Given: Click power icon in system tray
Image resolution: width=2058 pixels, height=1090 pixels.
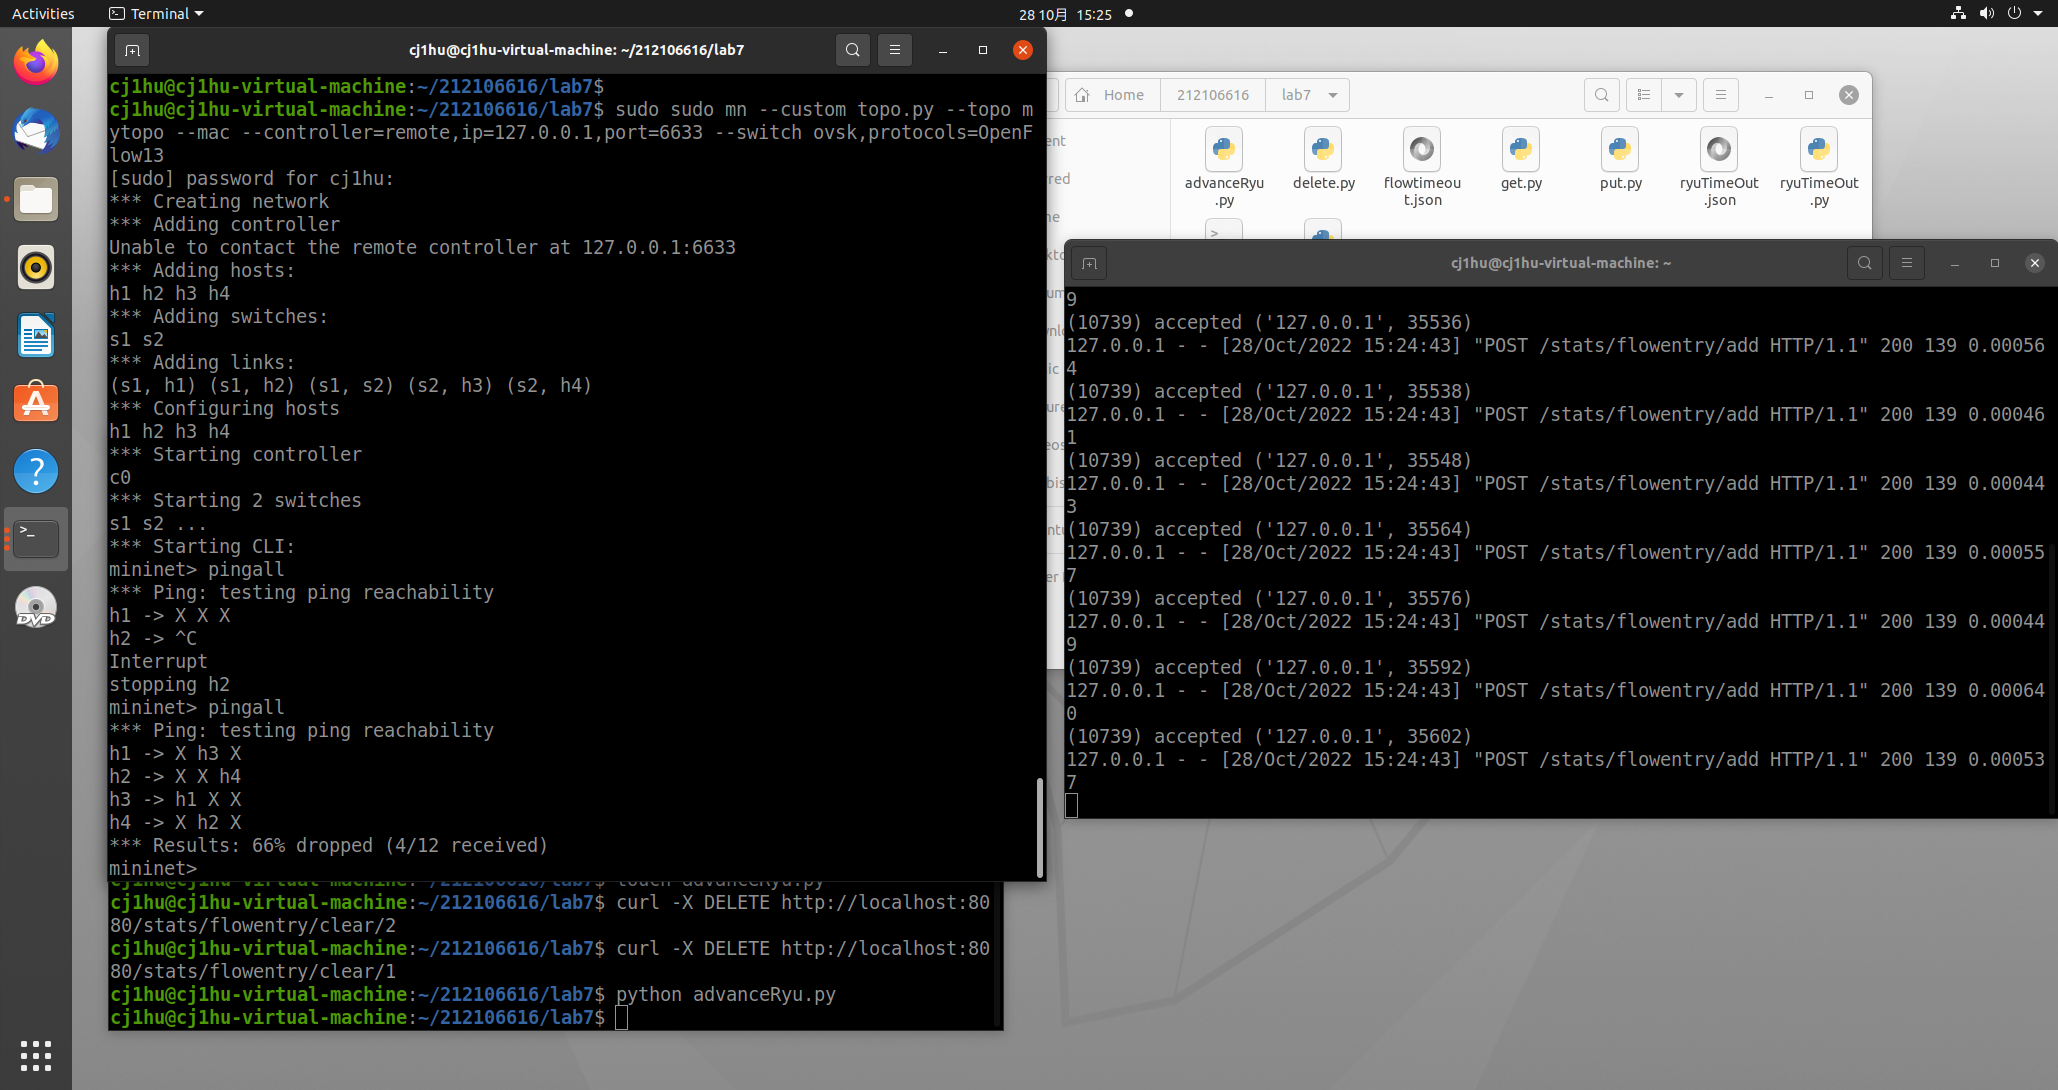Looking at the screenshot, I should click(x=2014, y=13).
